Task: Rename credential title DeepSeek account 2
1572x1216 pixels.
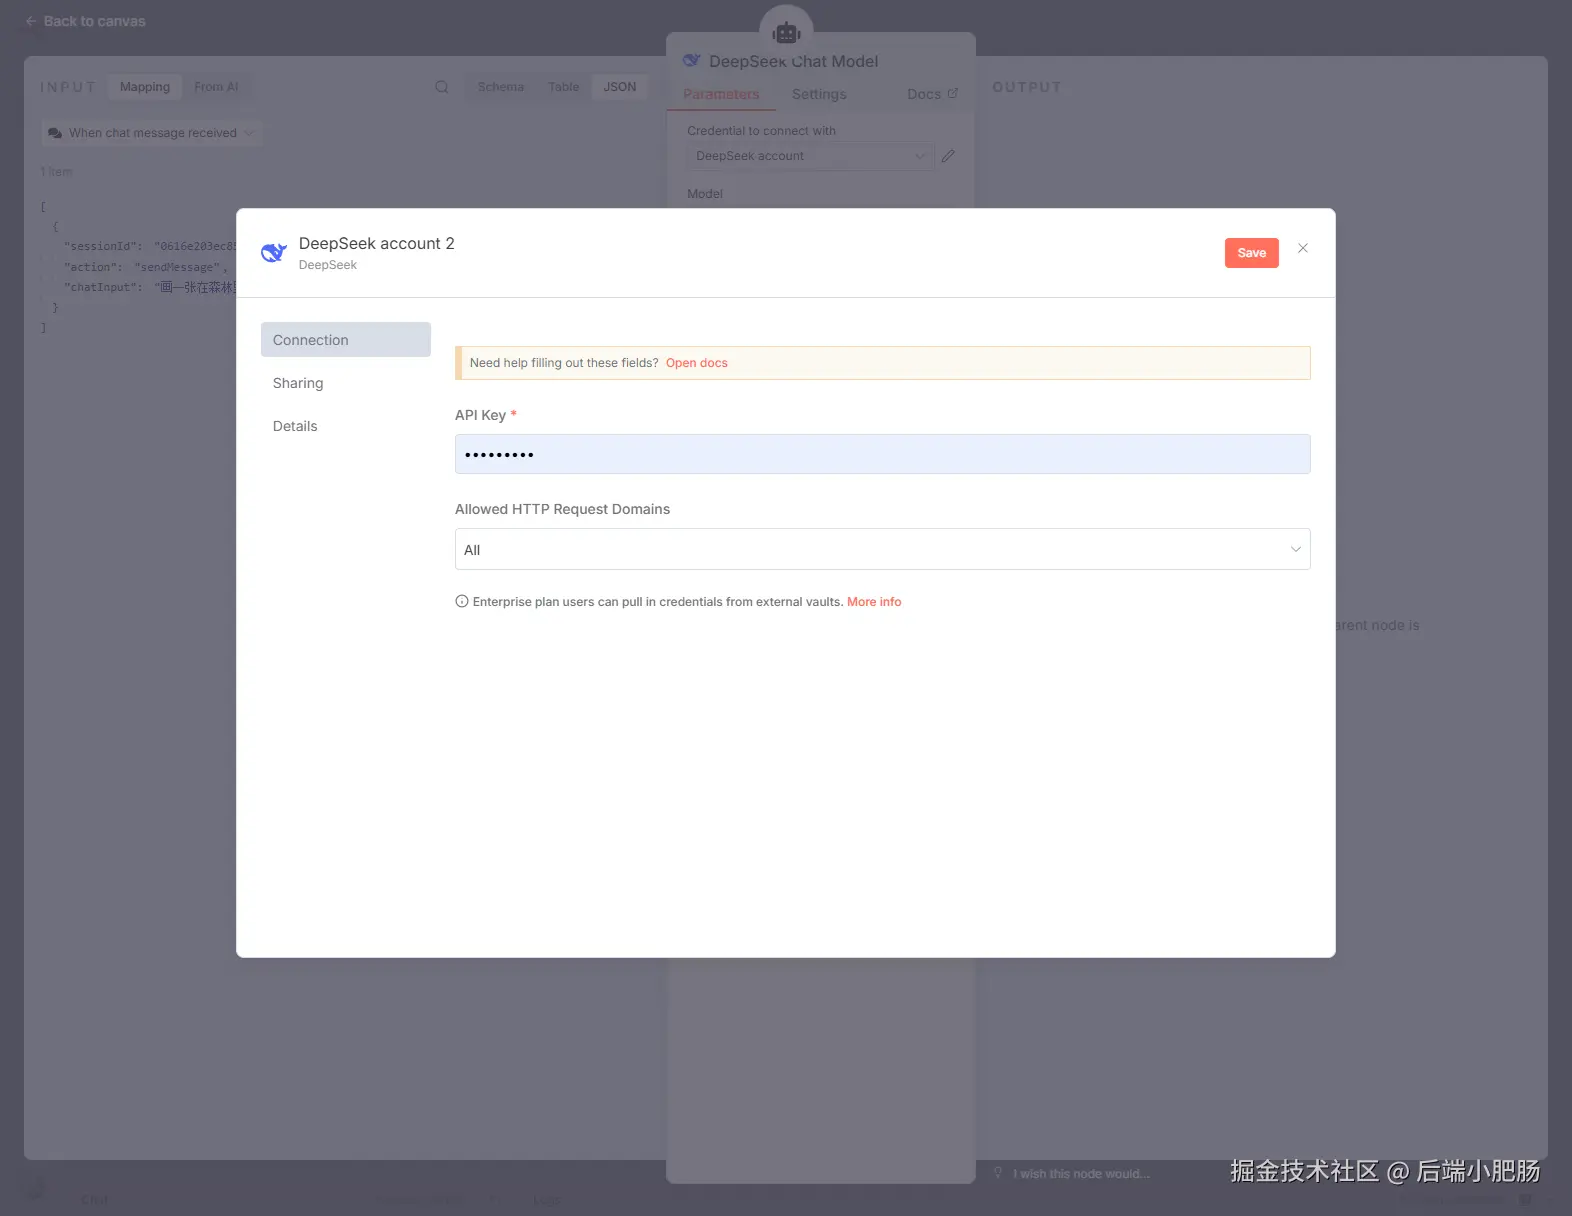Action: pyautogui.click(x=376, y=243)
